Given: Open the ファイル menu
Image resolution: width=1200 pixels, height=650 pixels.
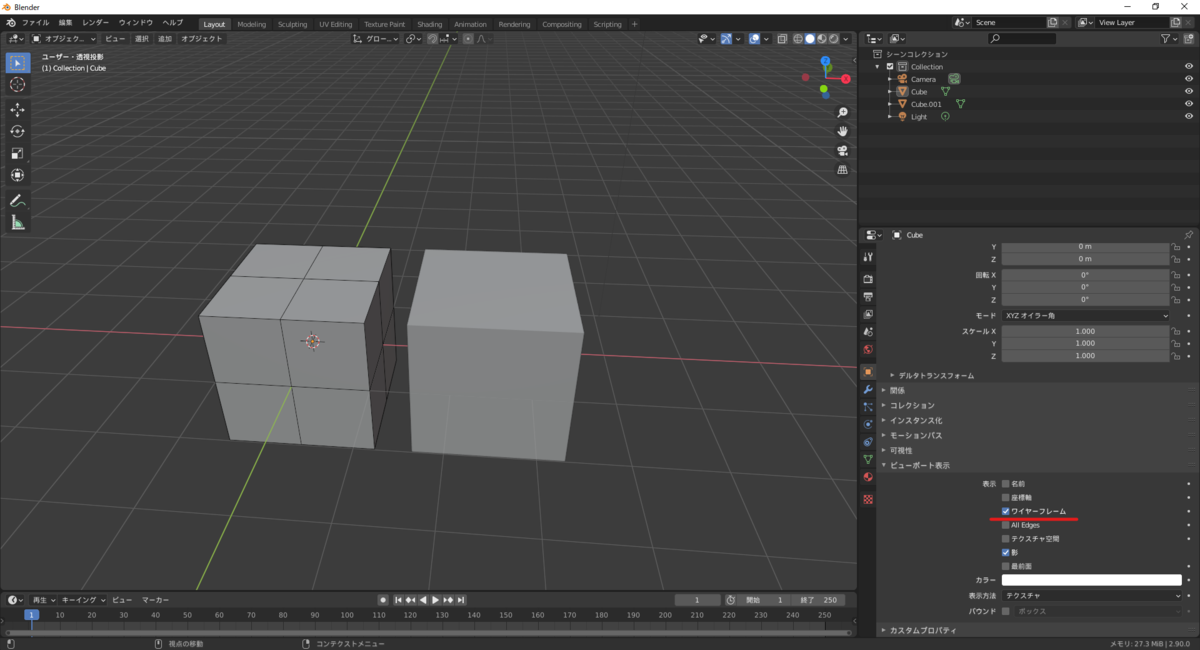Looking at the screenshot, I should (x=35, y=23).
